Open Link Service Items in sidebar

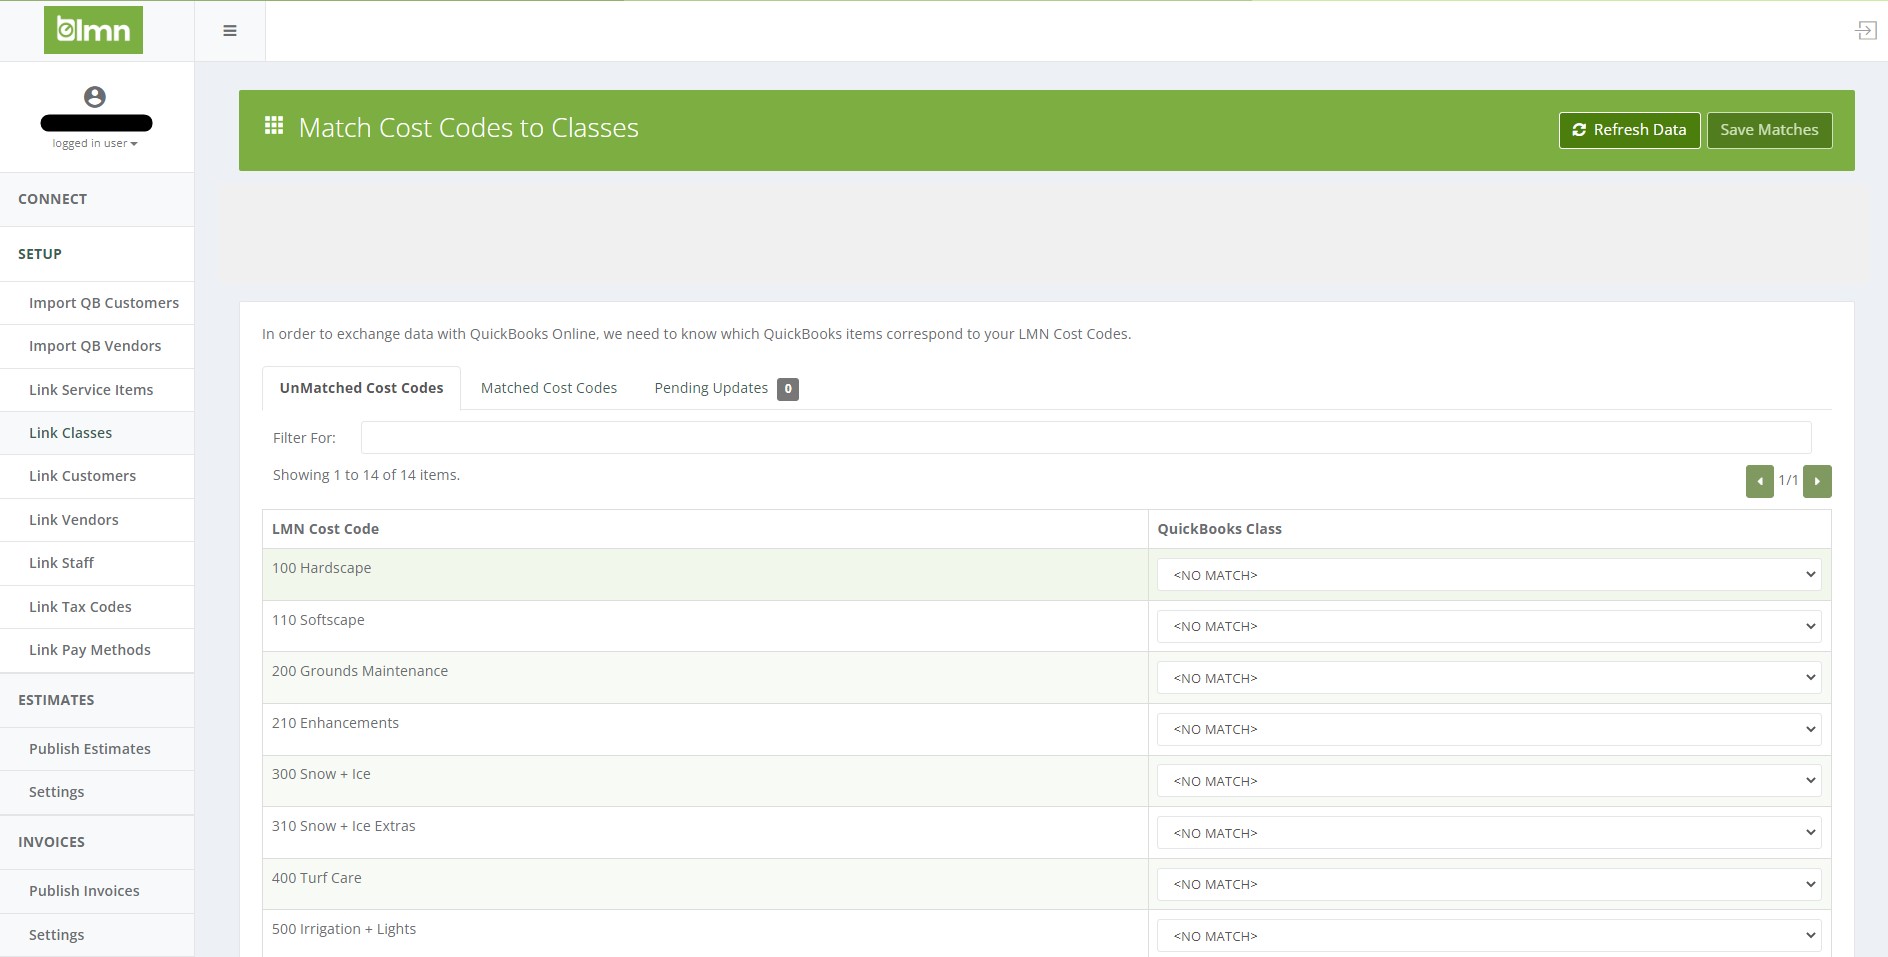91,390
